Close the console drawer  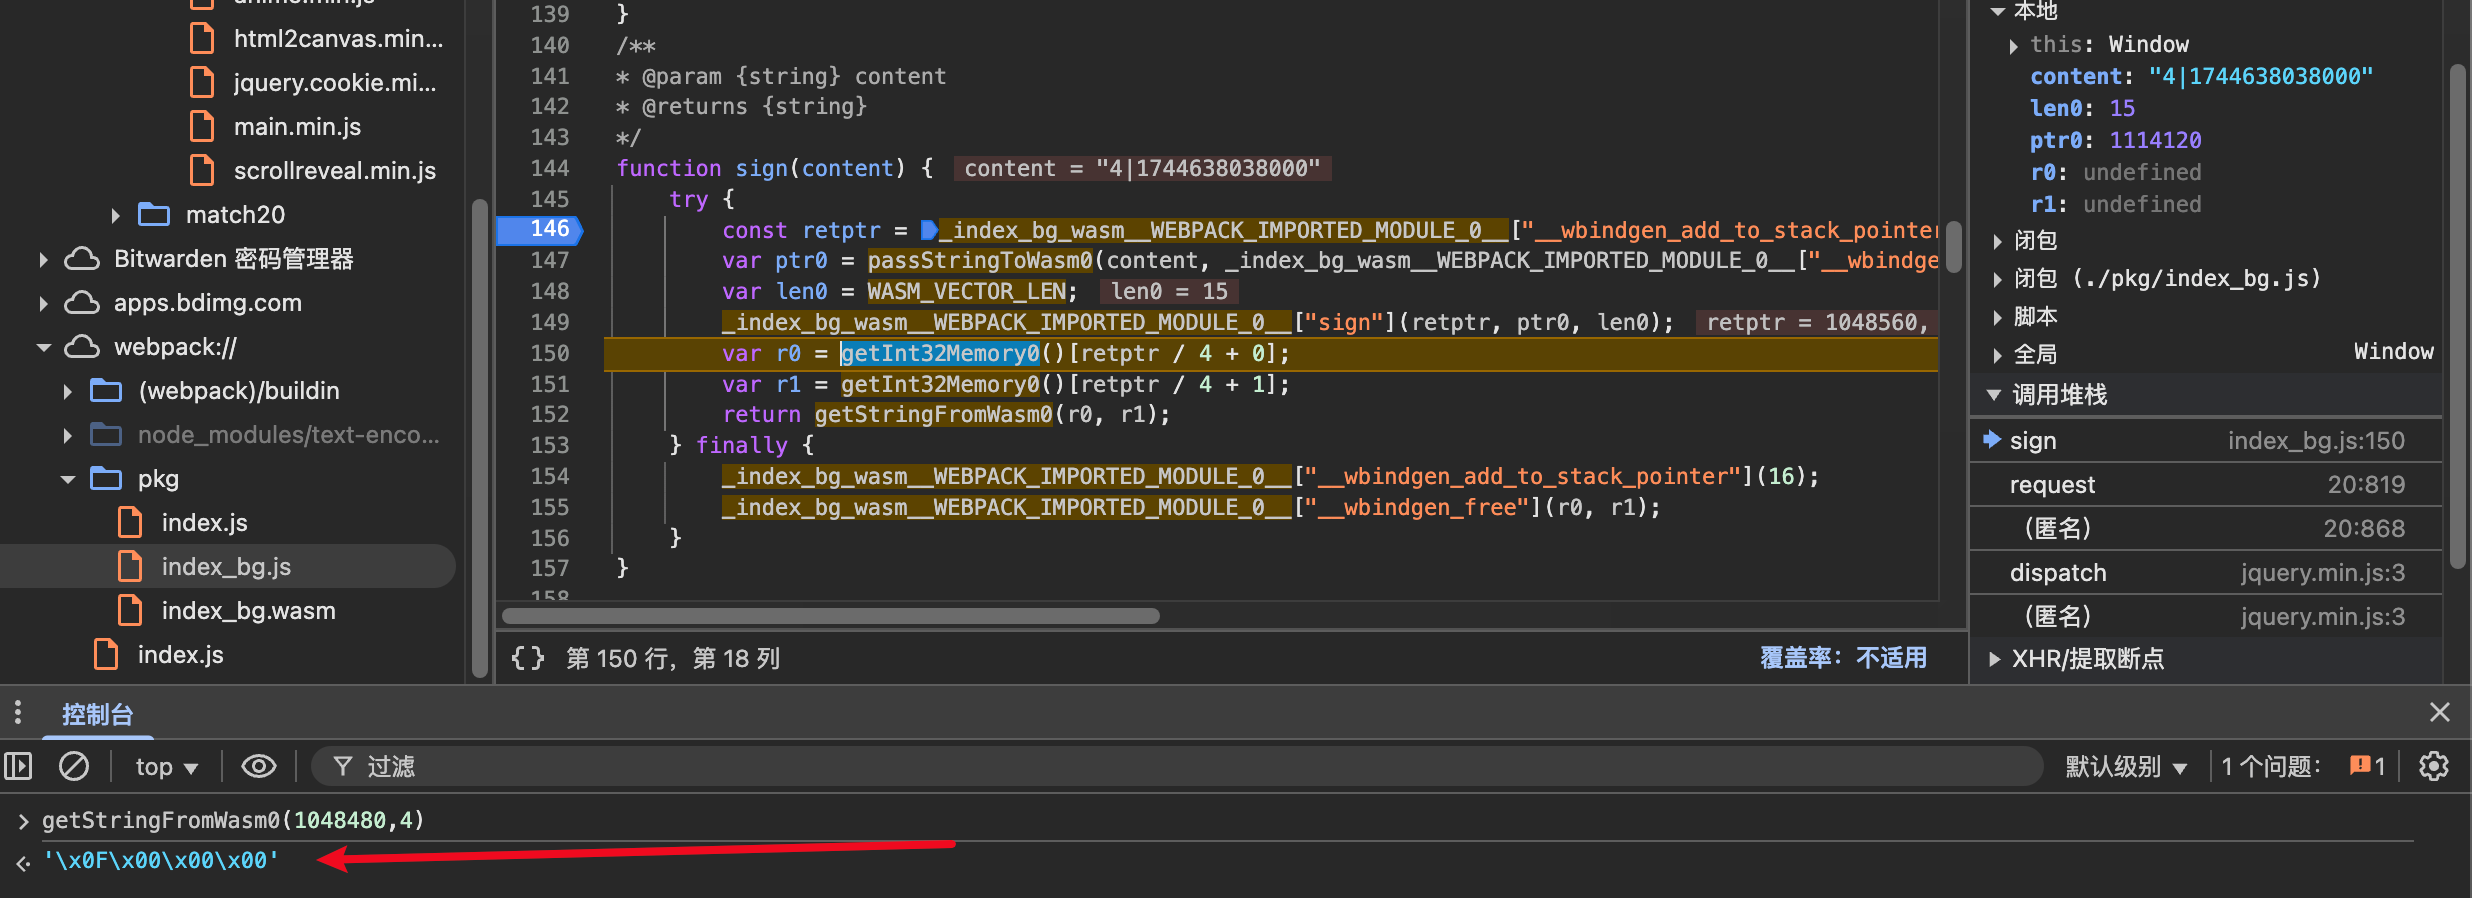[2439, 712]
